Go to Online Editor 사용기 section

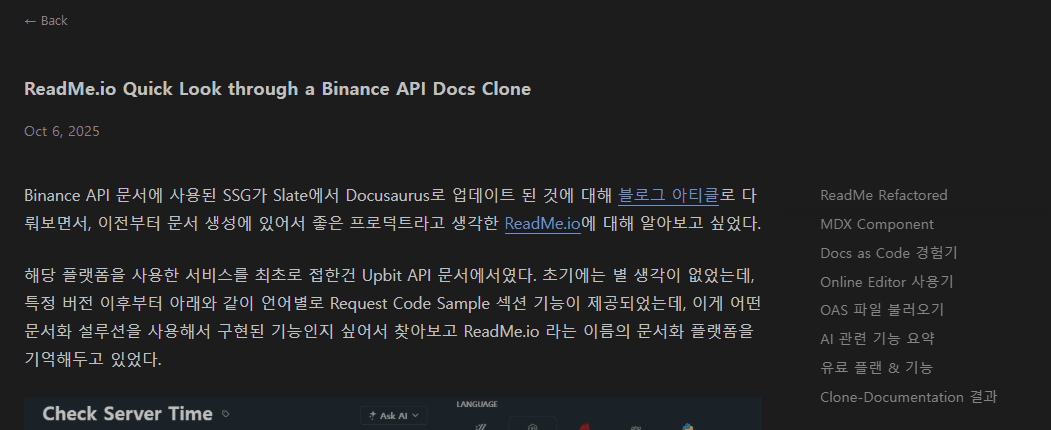pyautogui.click(x=886, y=282)
